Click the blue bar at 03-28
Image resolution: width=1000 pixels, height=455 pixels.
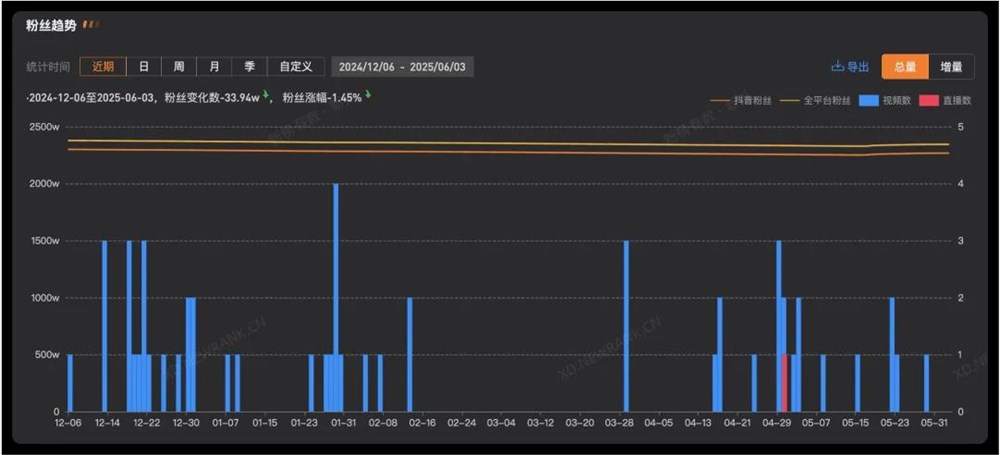point(626,326)
